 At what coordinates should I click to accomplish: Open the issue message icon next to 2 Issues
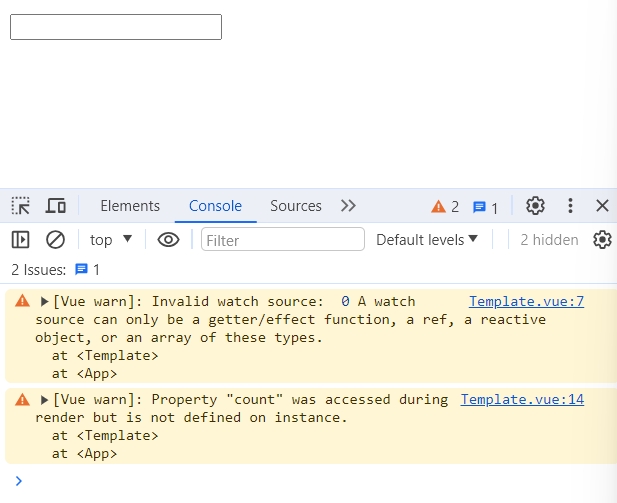coord(81,270)
